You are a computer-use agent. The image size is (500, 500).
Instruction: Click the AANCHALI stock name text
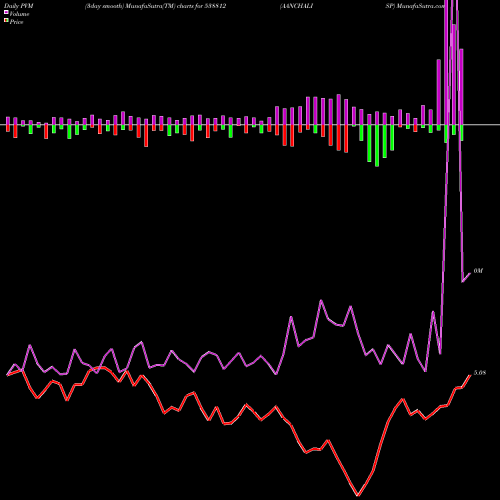coord(297,6)
